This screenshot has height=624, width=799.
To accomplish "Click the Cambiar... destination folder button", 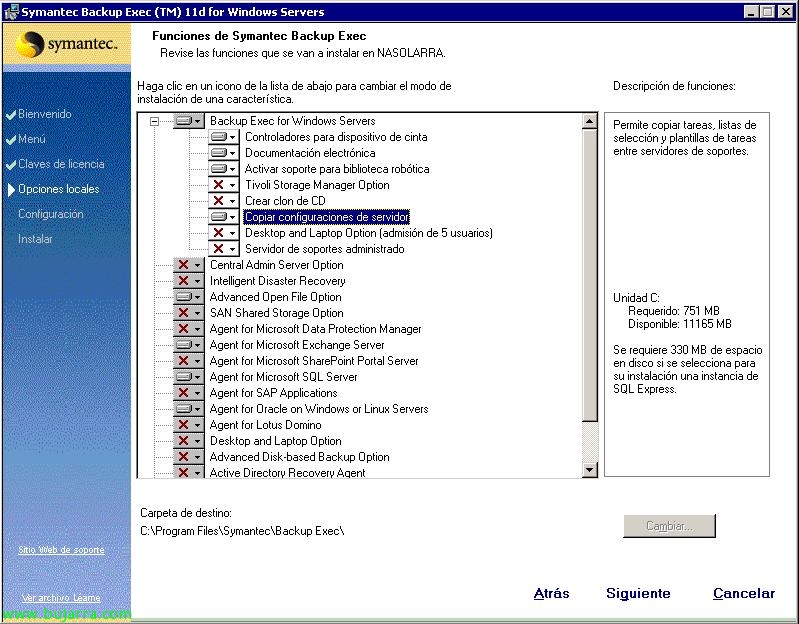I will (x=669, y=526).
